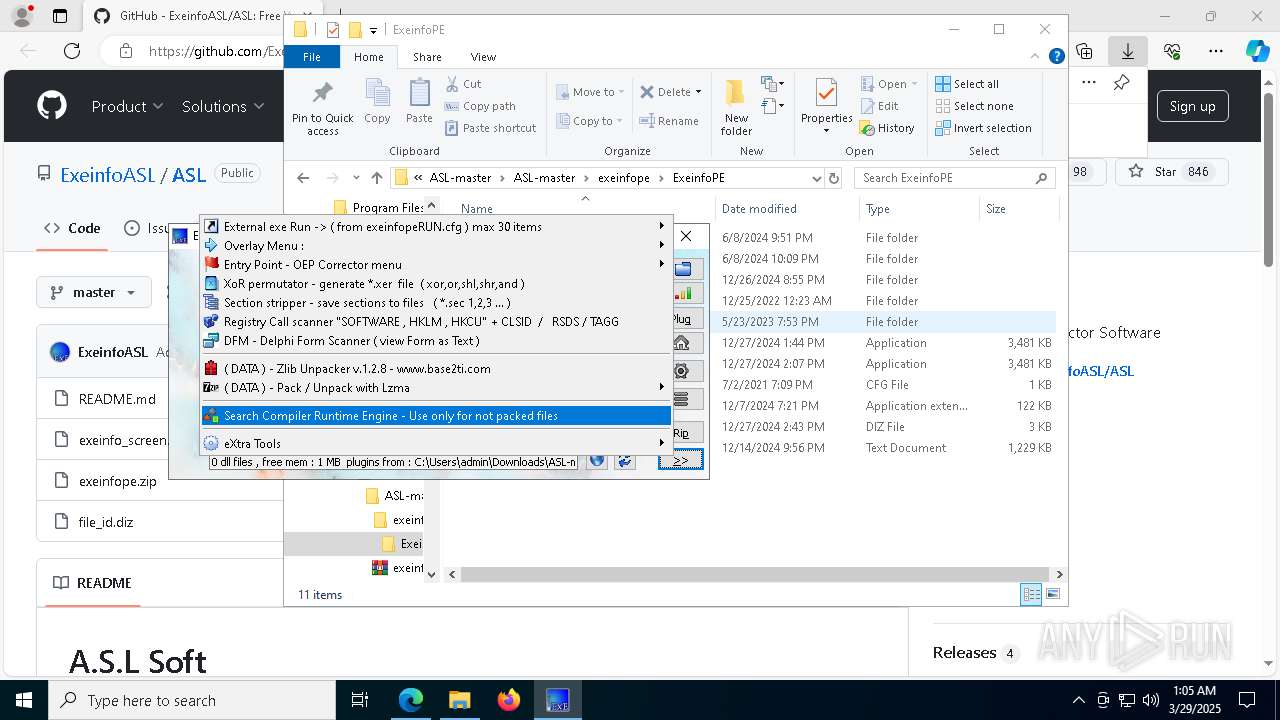The height and width of the screenshot is (720, 1280).
Task: Expand the Delete dropdown arrow
Action: click(698, 92)
